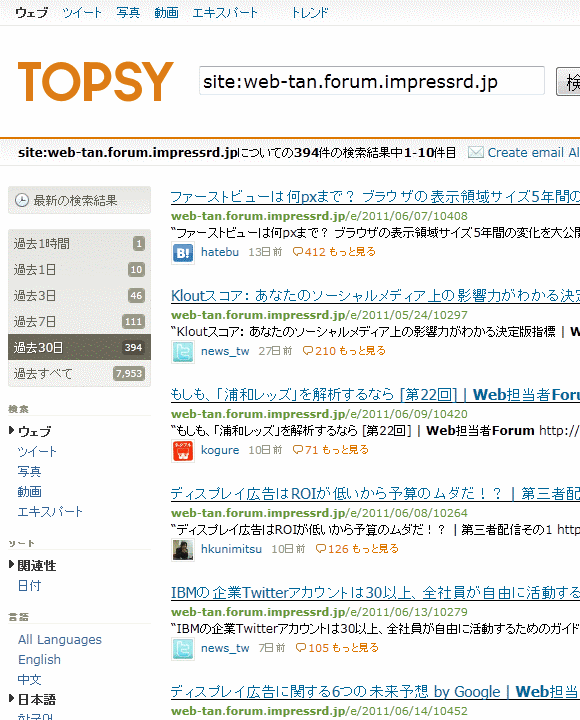
Task: Filter results to 過去3日
Action: pos(79,296)
